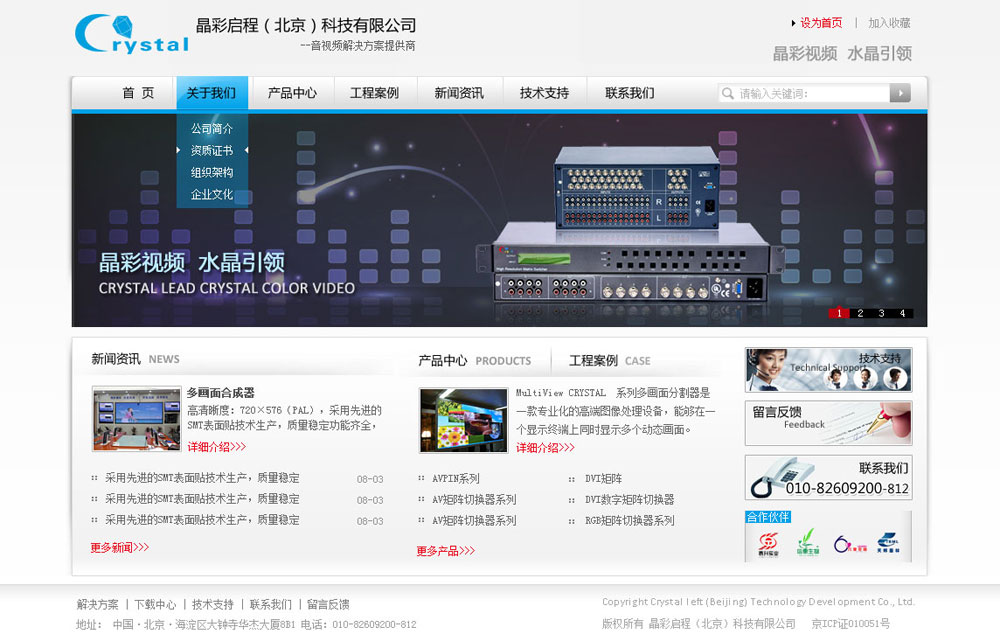The height and width of the screenshot is (641, 1000).
Task: Click the blue partner logo on far right
Action: coord(886,540)
